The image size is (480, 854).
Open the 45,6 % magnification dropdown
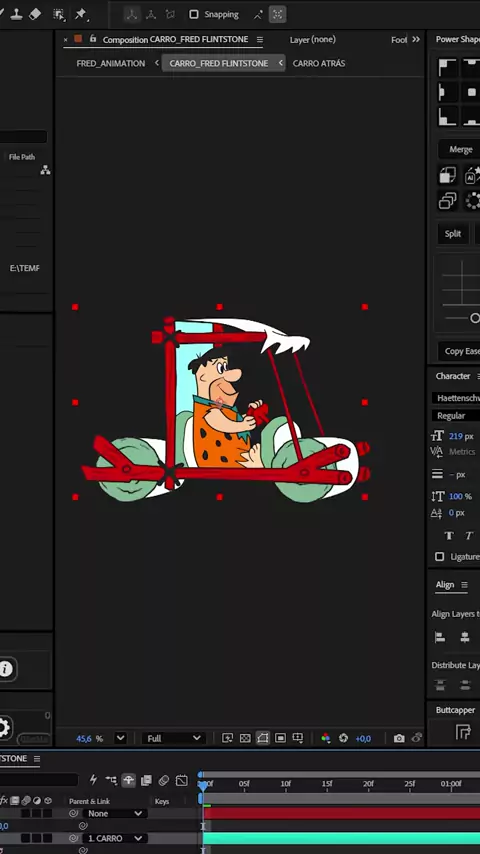[121, 738]
